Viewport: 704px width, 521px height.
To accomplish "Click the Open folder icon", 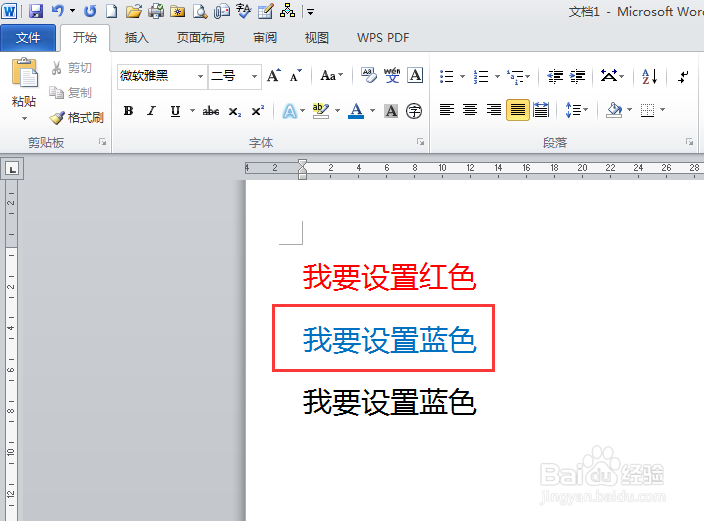I will click(133, 11).
